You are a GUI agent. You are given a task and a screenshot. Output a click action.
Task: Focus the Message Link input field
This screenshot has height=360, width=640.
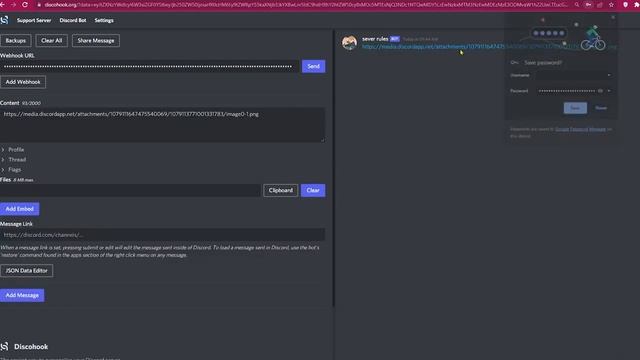pyautogui.click(x=162, y=235)
